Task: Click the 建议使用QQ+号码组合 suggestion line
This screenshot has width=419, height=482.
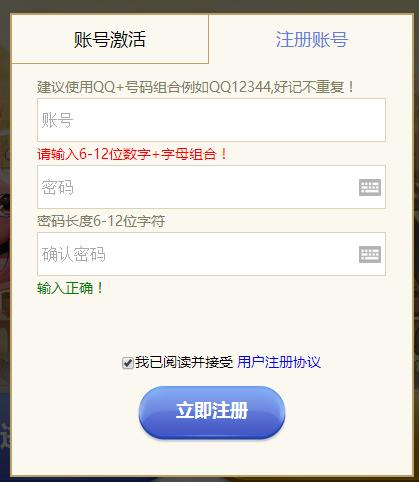Action: pyautogui.click(x=195, y=87)
